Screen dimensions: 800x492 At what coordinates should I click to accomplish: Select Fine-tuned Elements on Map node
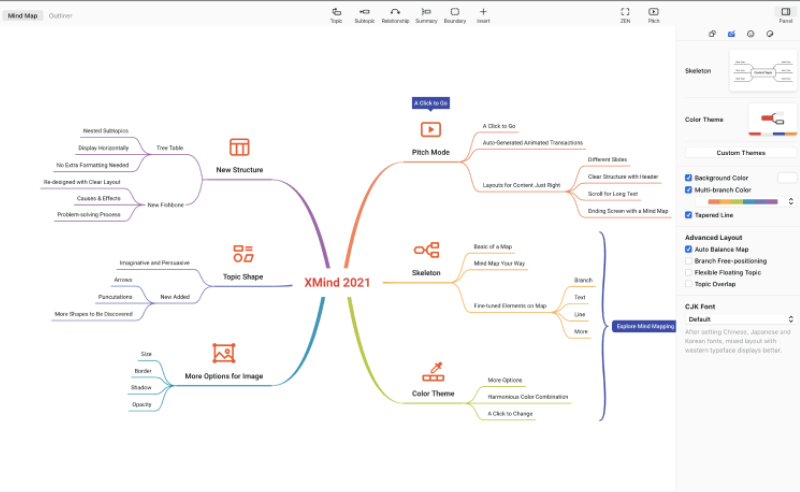point(510,306)
